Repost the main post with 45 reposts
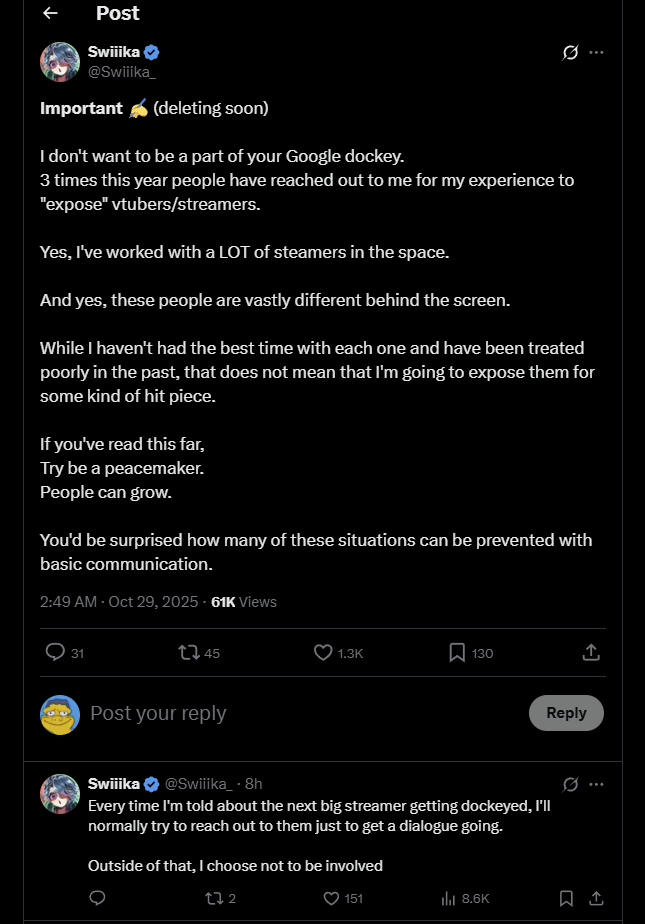The height and width of the screenshot is (924, 645). [188, 653]
